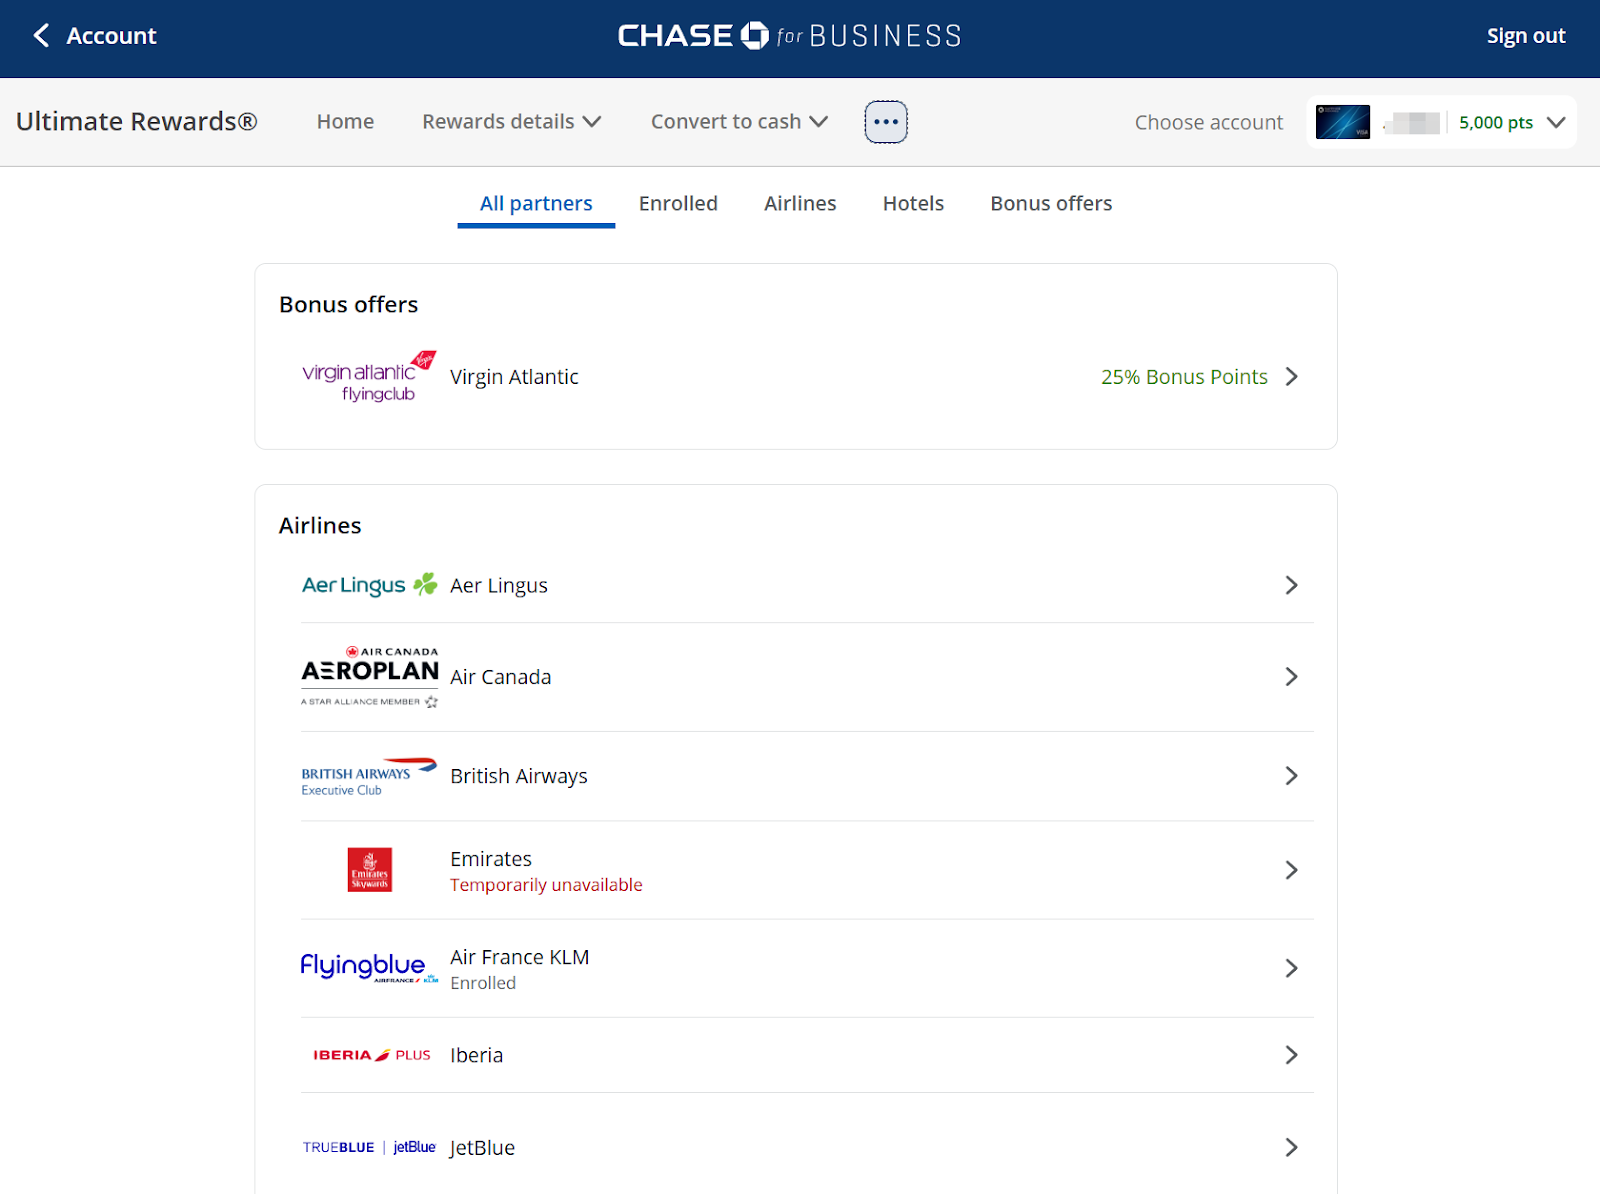Click the Account back link text
The image size is (1600, 1194).
(111, 36)
